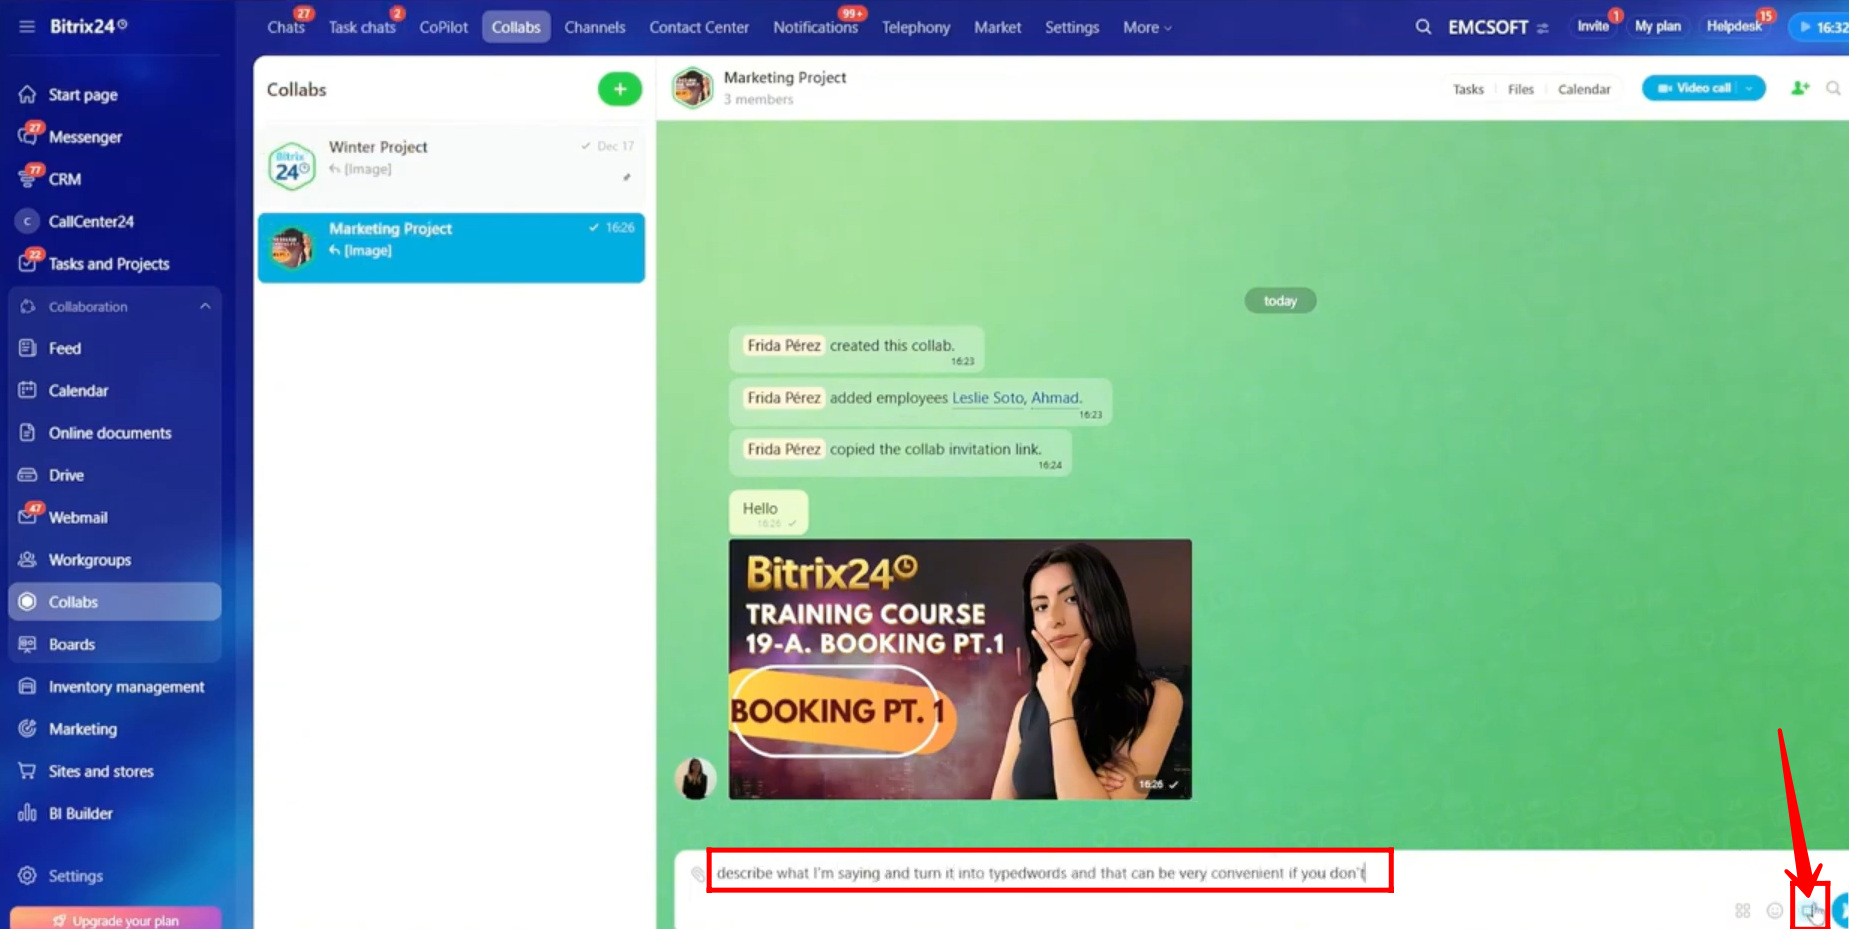Open the Bitrix24 training course image thumbnail

tap(959, 669)
